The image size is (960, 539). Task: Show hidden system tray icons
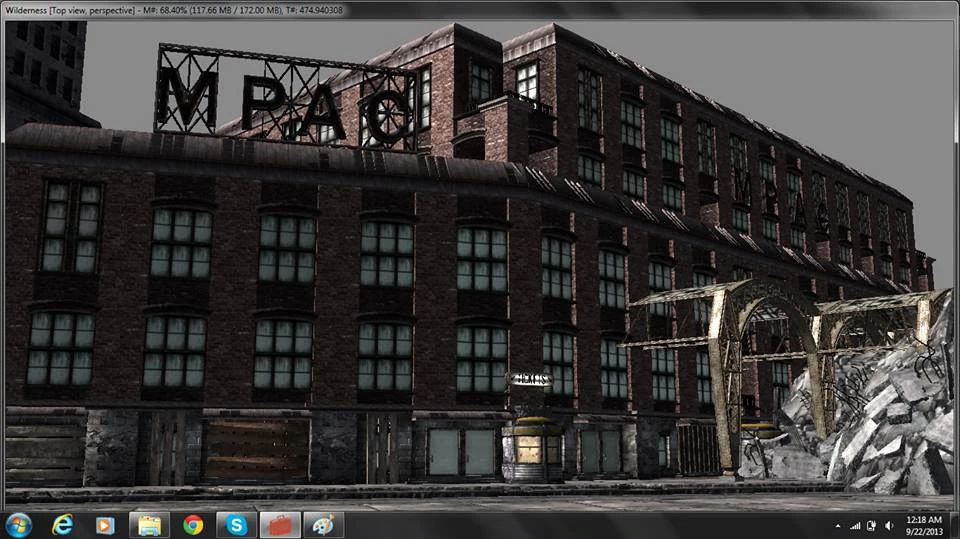coord(838,526)
